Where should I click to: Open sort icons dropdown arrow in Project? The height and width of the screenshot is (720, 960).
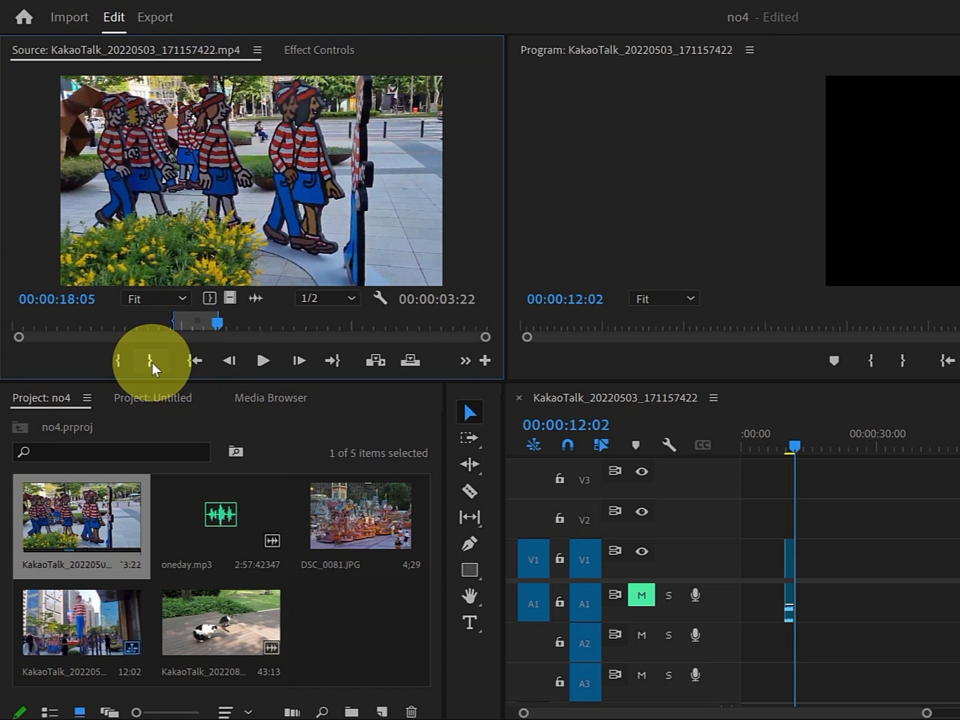click(248, 712)
